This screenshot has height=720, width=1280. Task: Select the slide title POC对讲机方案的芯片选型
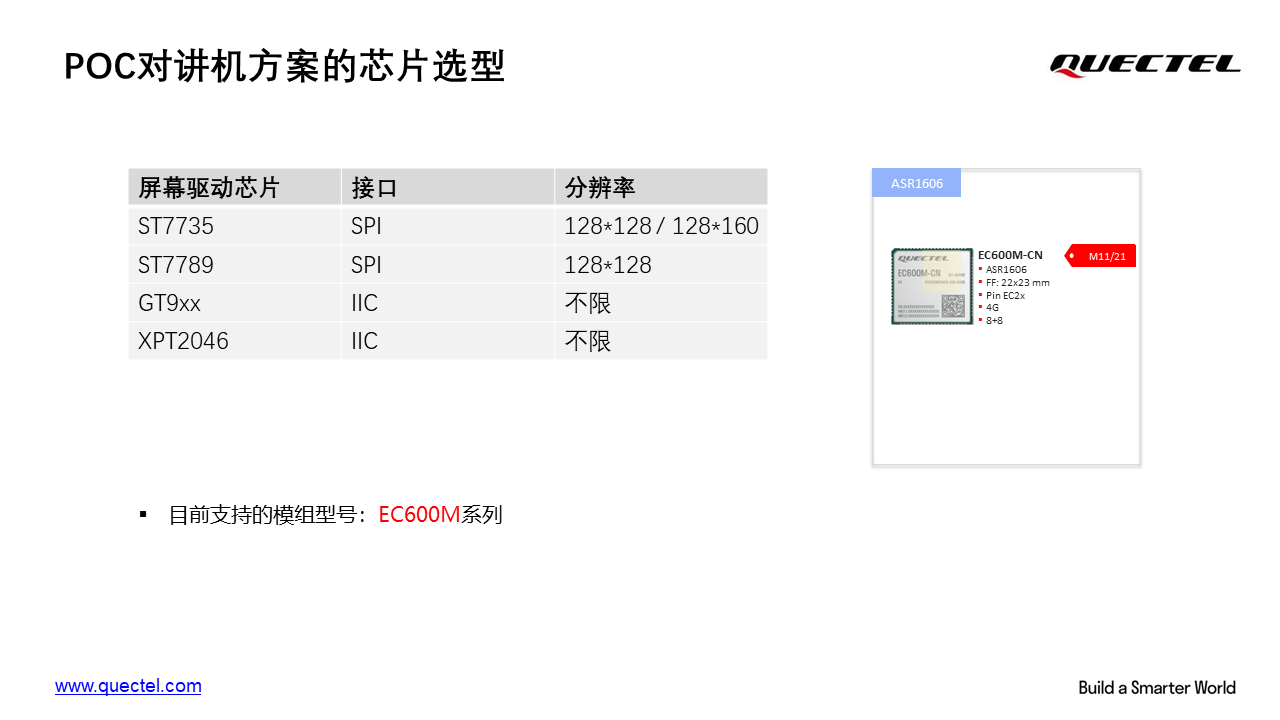tap(284, 66)
